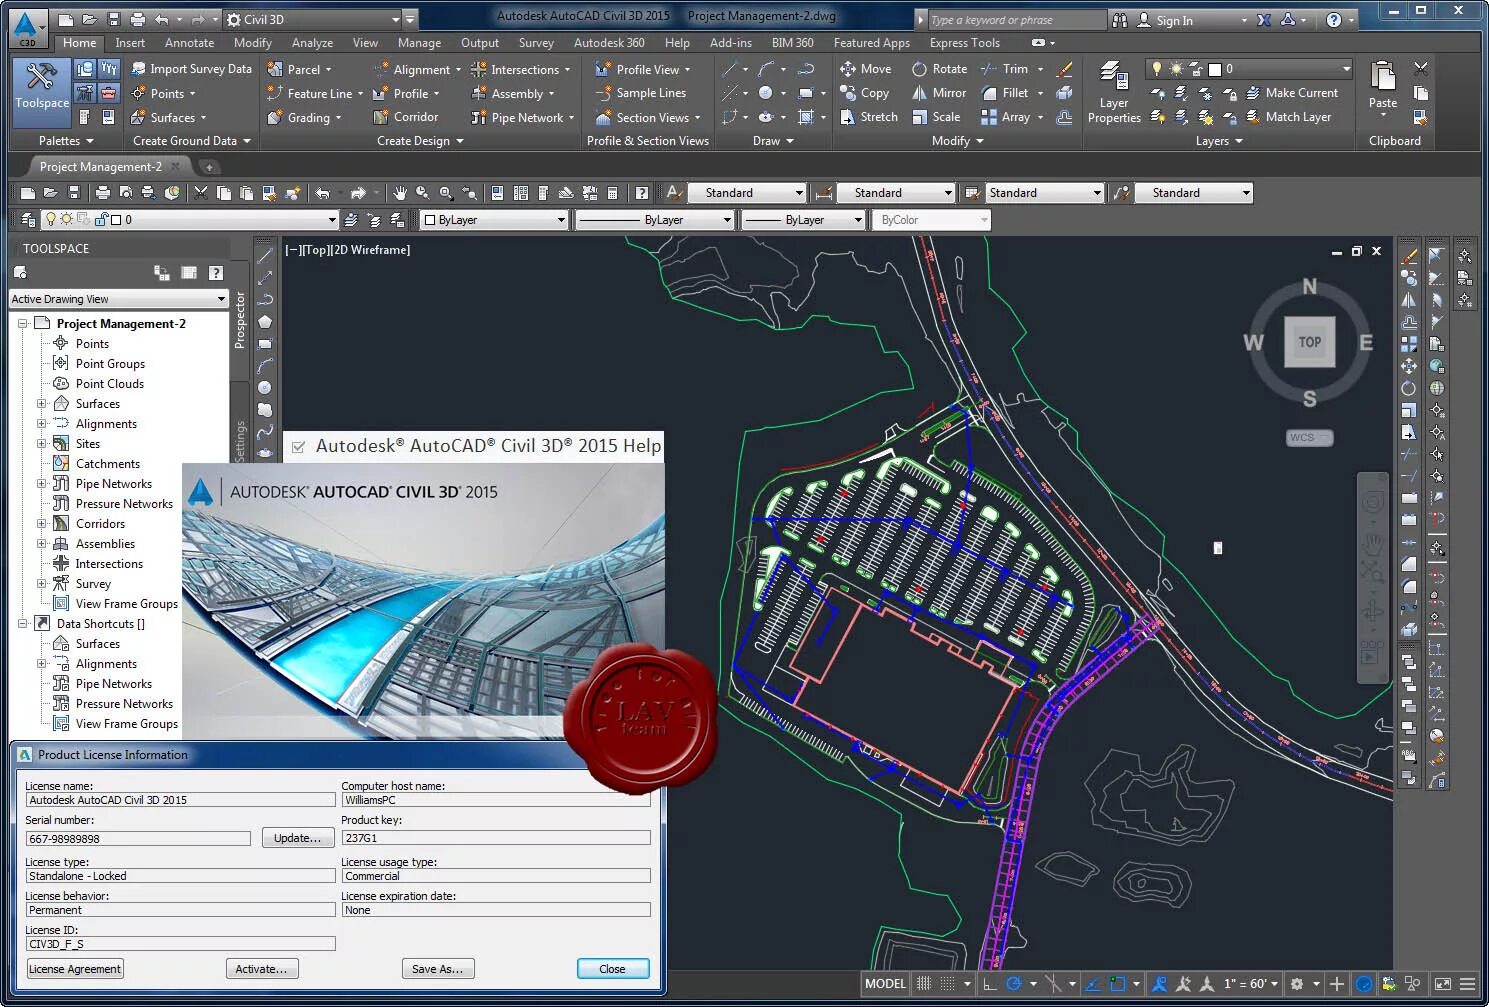Click the Customization menu icon in status bar
This screenshot has width=1489, height=1007.
coord(1467,984)
